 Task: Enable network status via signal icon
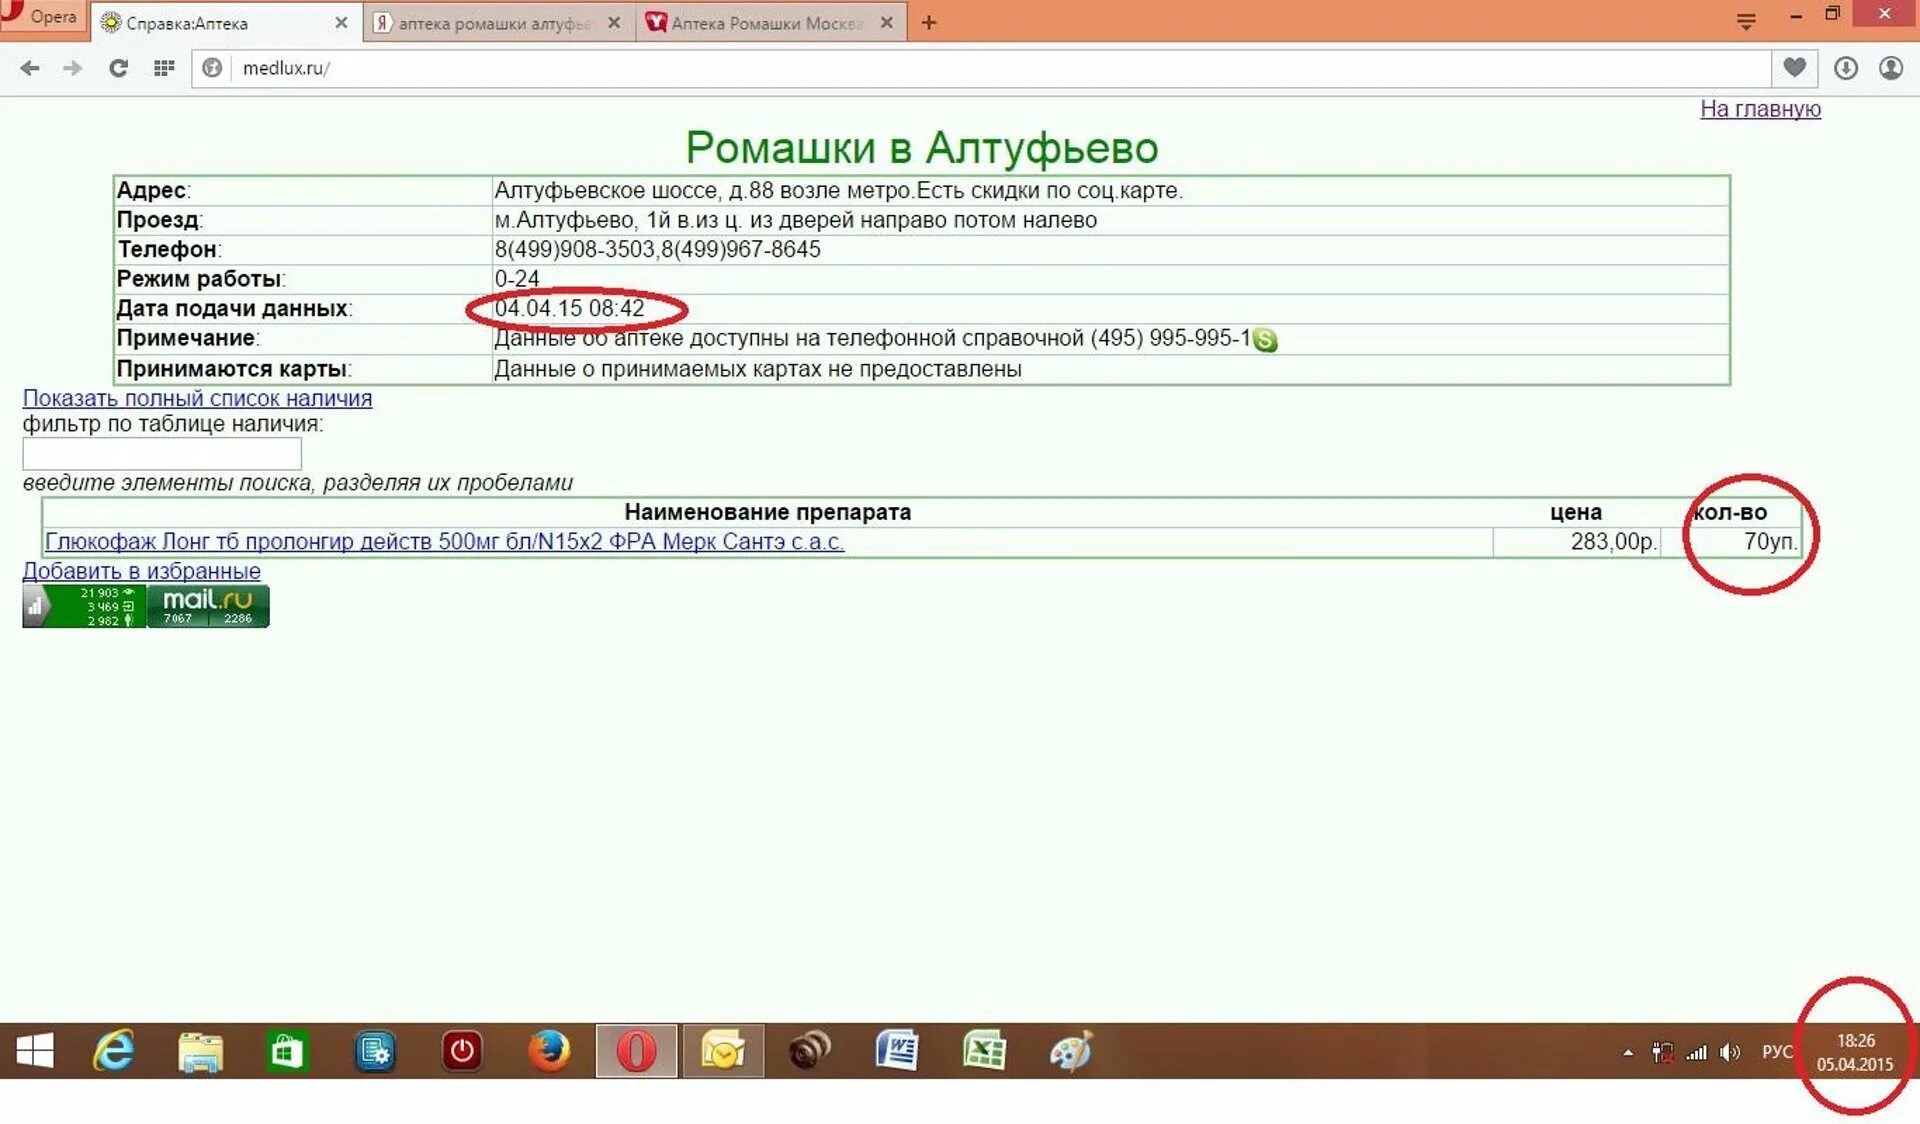(x=1696, y=1053)
